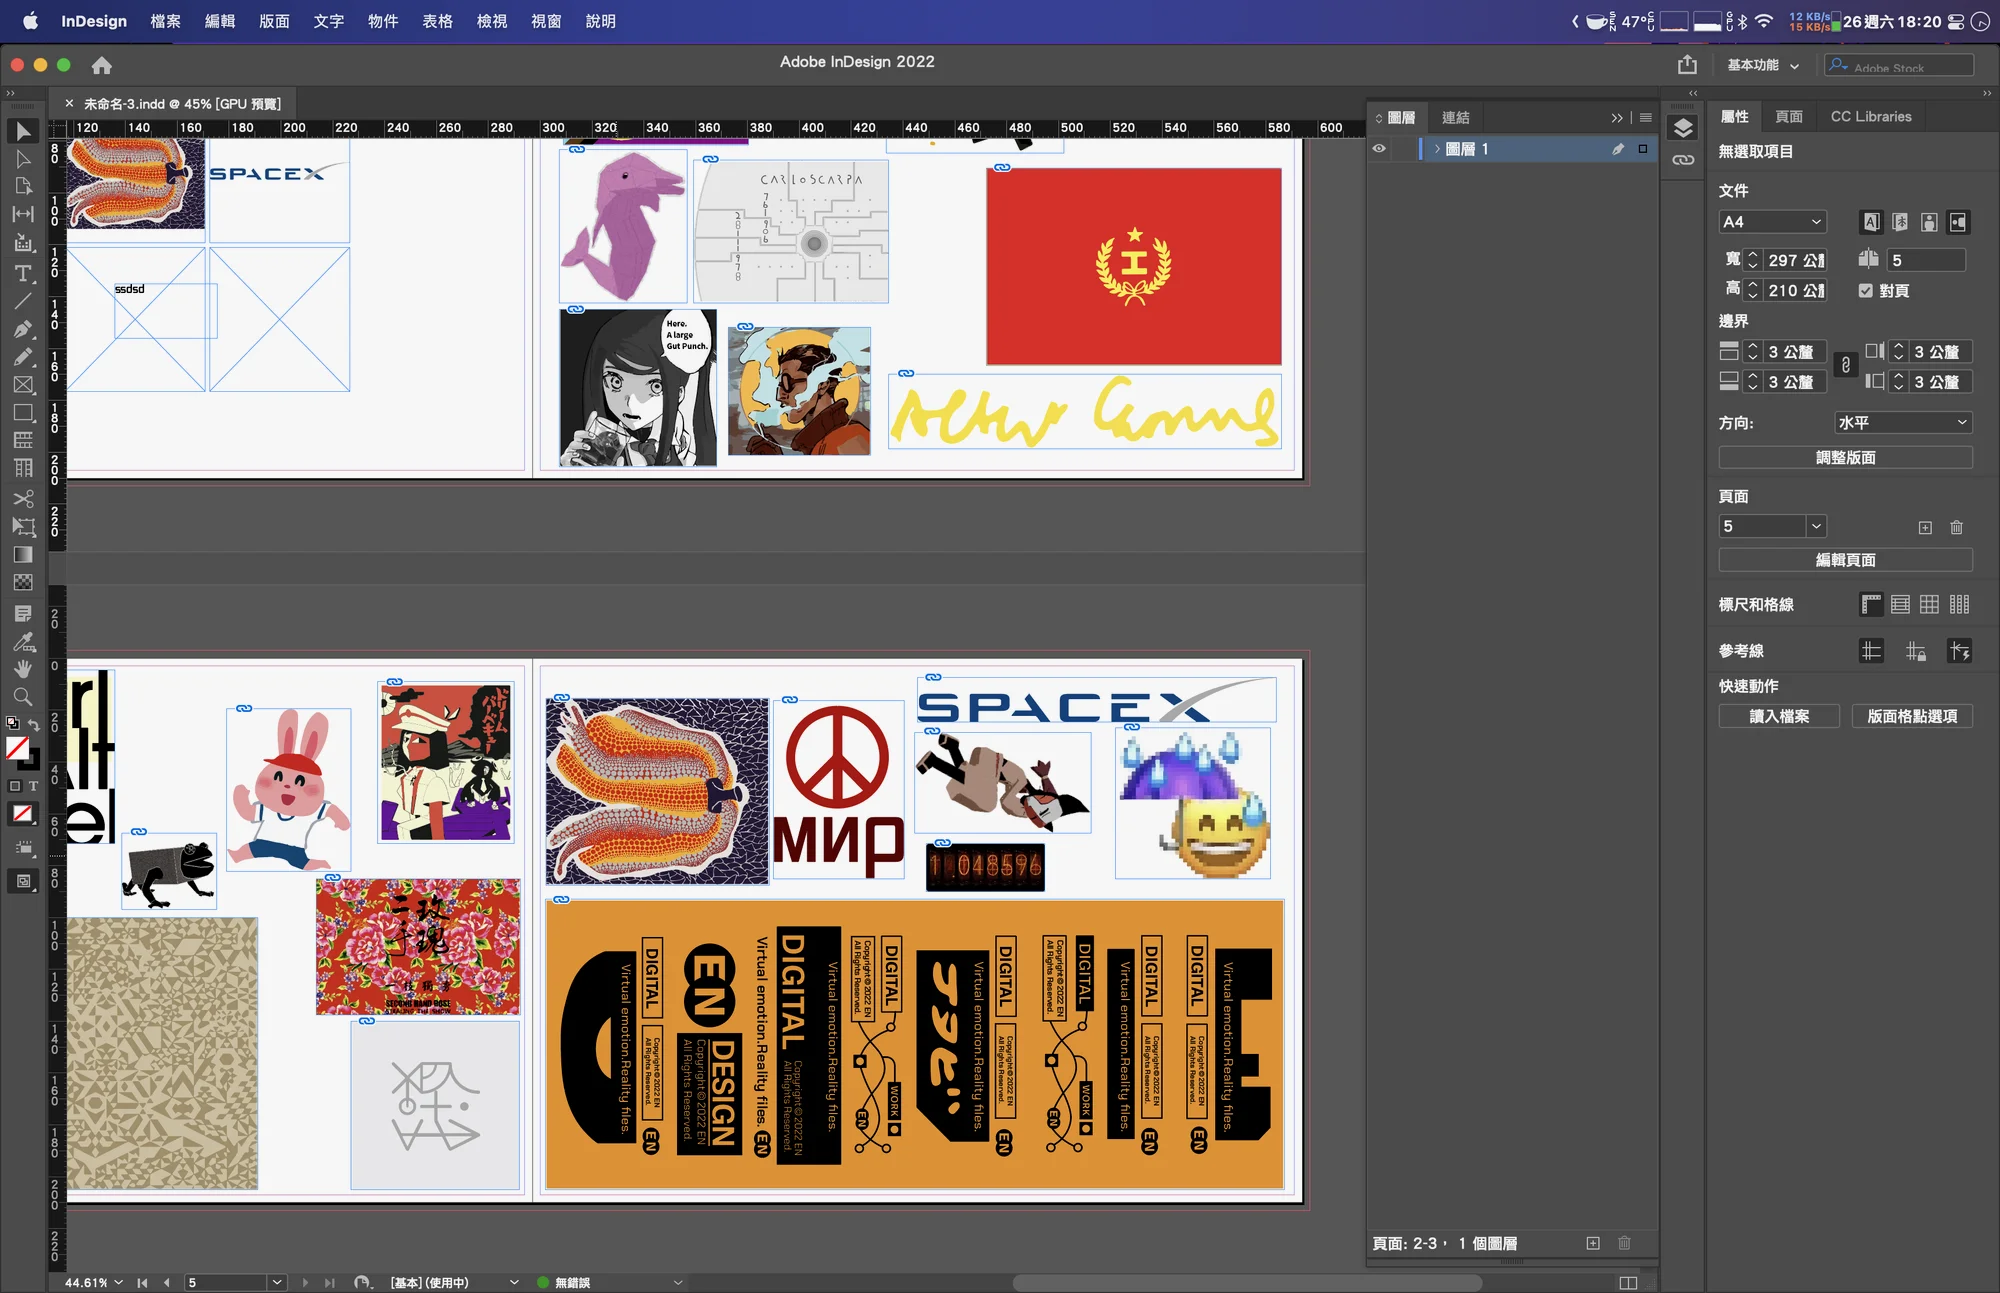Select the Zoom magnifier tool
The height and width of the screenshot is (1293, 2000).
(x=23, y=697)
